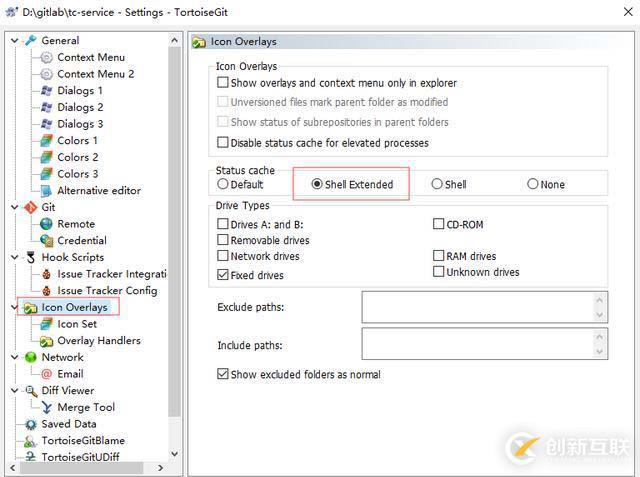Viewport: 640px width, 477px height.
Task: Click the Credential icon
Action: coord(47,241)
